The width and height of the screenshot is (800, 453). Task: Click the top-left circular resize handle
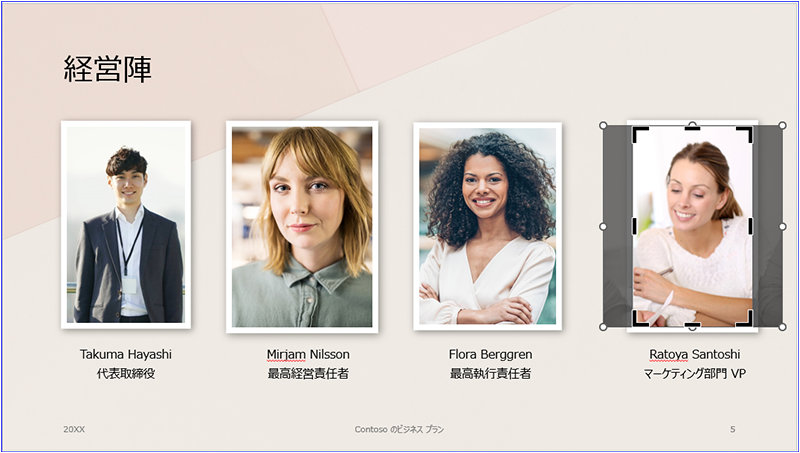tap(603, 125)
